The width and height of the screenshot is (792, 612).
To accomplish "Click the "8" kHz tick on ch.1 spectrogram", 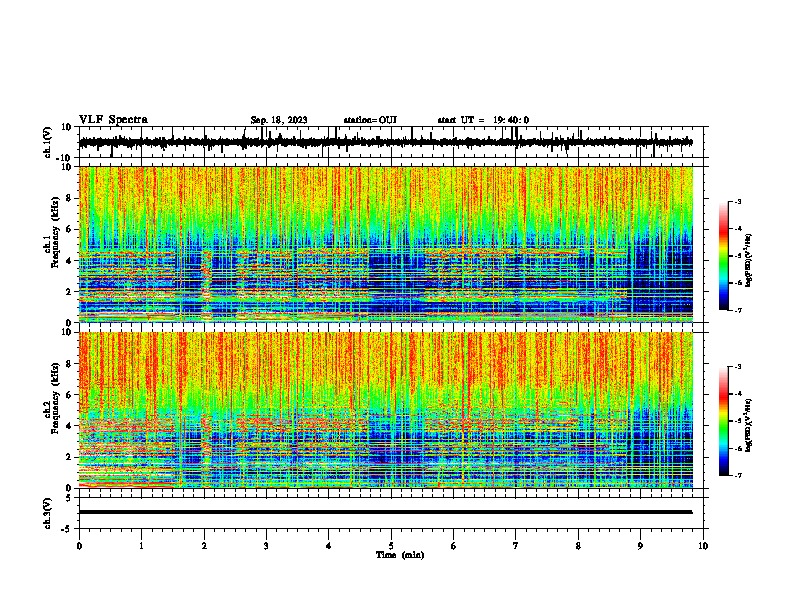I will 69,198.
